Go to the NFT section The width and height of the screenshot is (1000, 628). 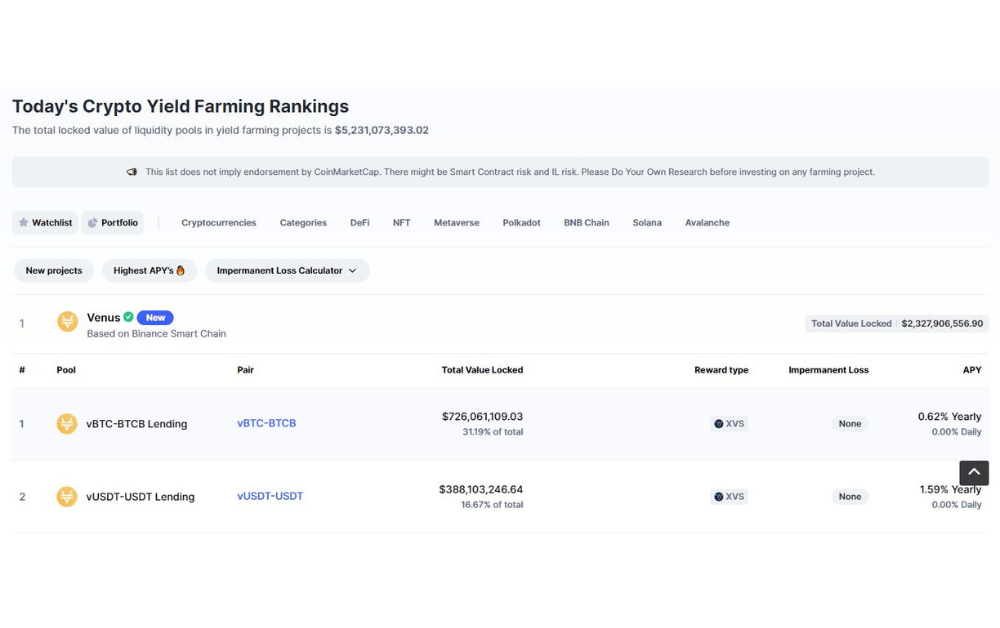click(402, 223)
